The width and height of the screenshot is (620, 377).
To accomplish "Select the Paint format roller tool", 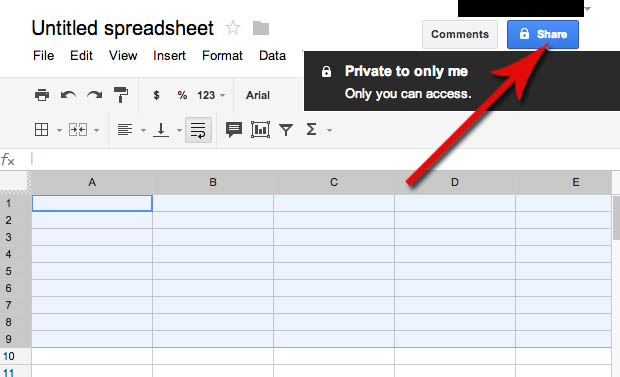I will coord(121,95).
